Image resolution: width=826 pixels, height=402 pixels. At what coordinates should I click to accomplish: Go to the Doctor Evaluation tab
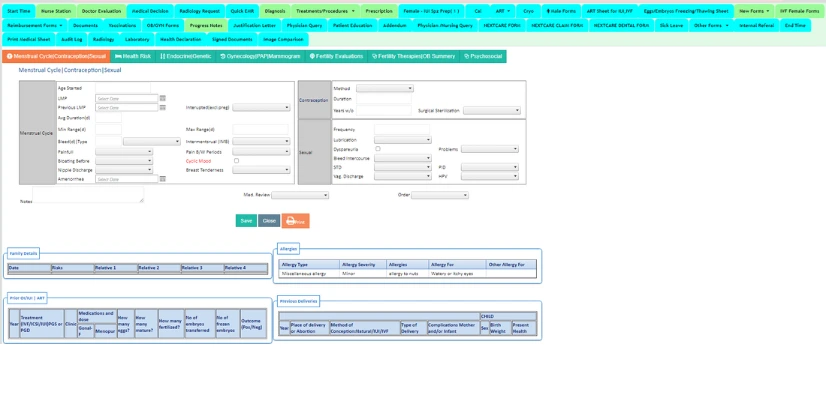(x=101, y=11)
